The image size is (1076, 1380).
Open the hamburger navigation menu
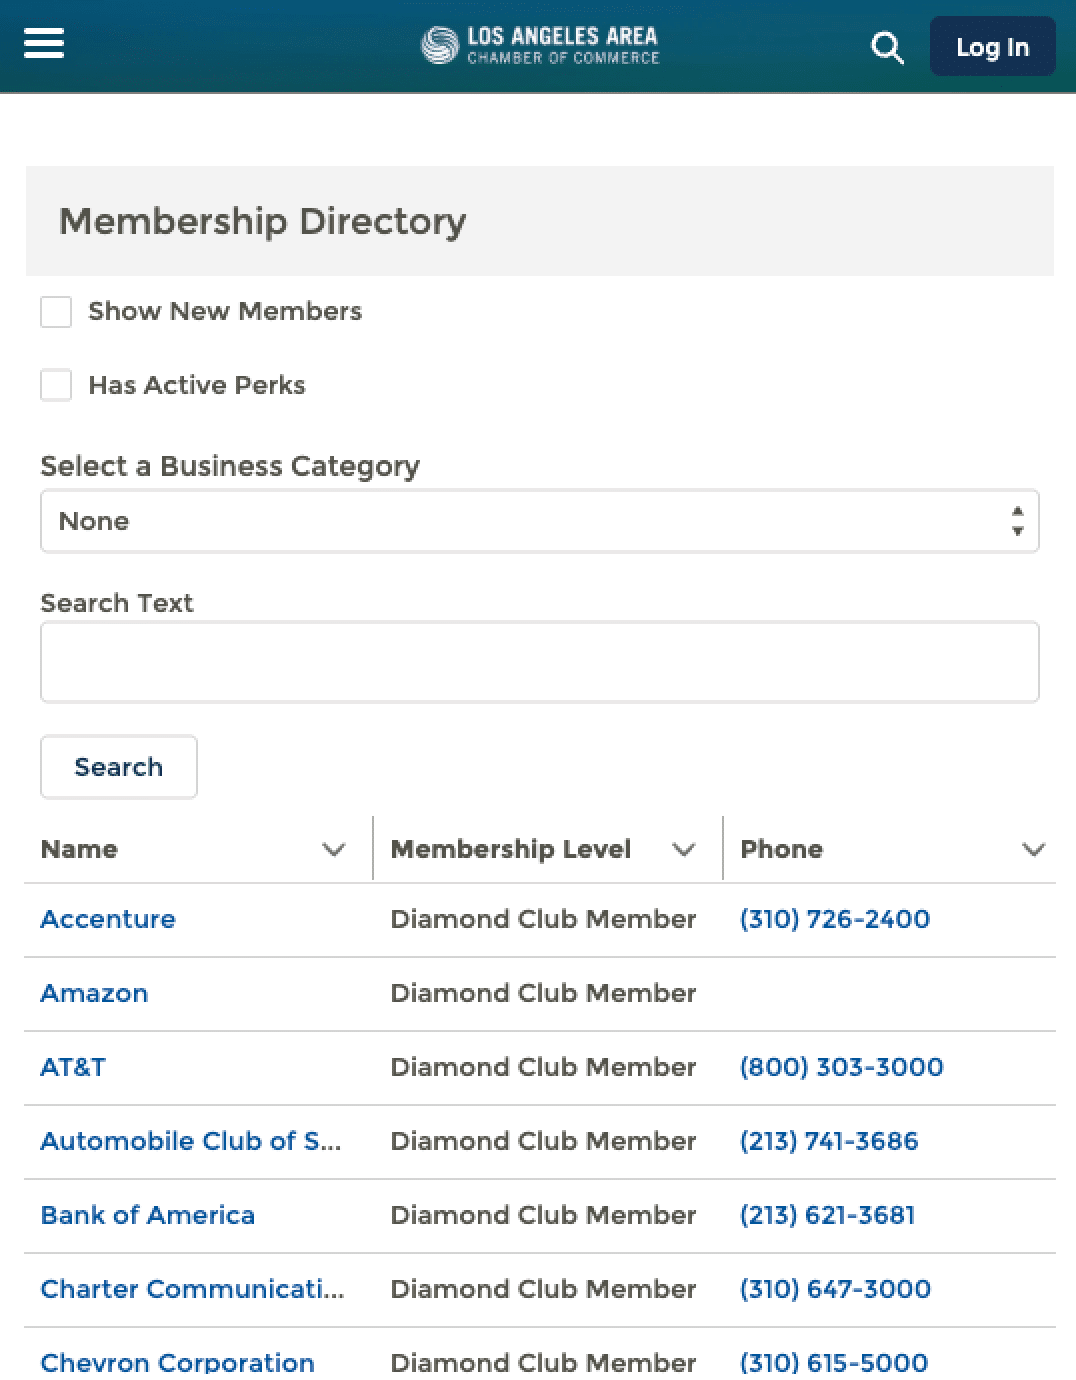coord(44,44)
